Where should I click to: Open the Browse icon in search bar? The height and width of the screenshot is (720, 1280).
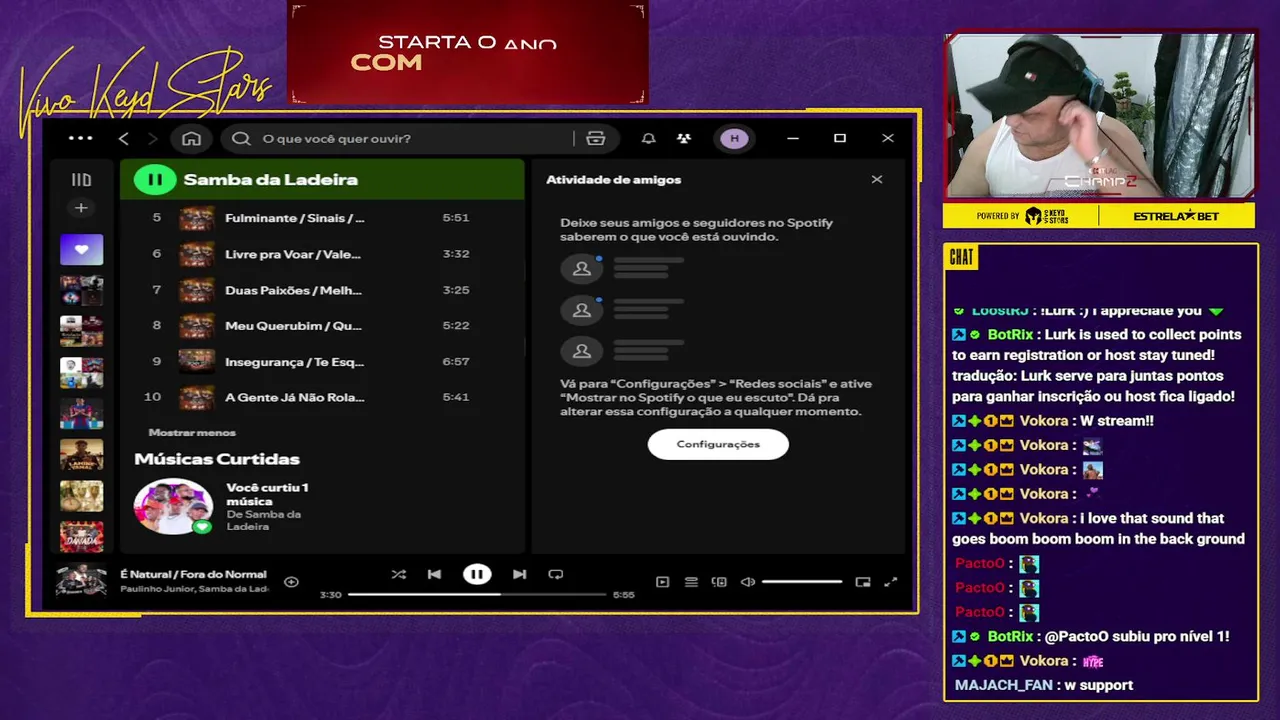click(596, 138)
